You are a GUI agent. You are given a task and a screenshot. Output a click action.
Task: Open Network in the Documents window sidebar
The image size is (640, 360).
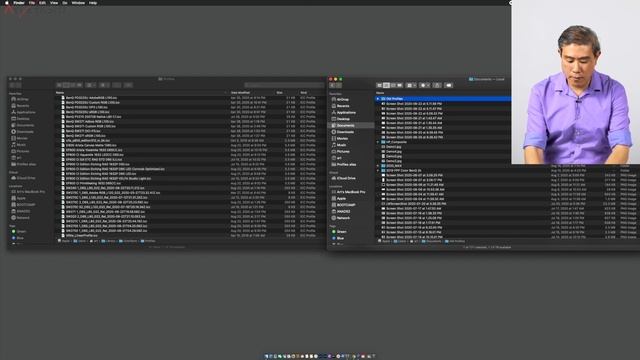click(x=342, y=218)
